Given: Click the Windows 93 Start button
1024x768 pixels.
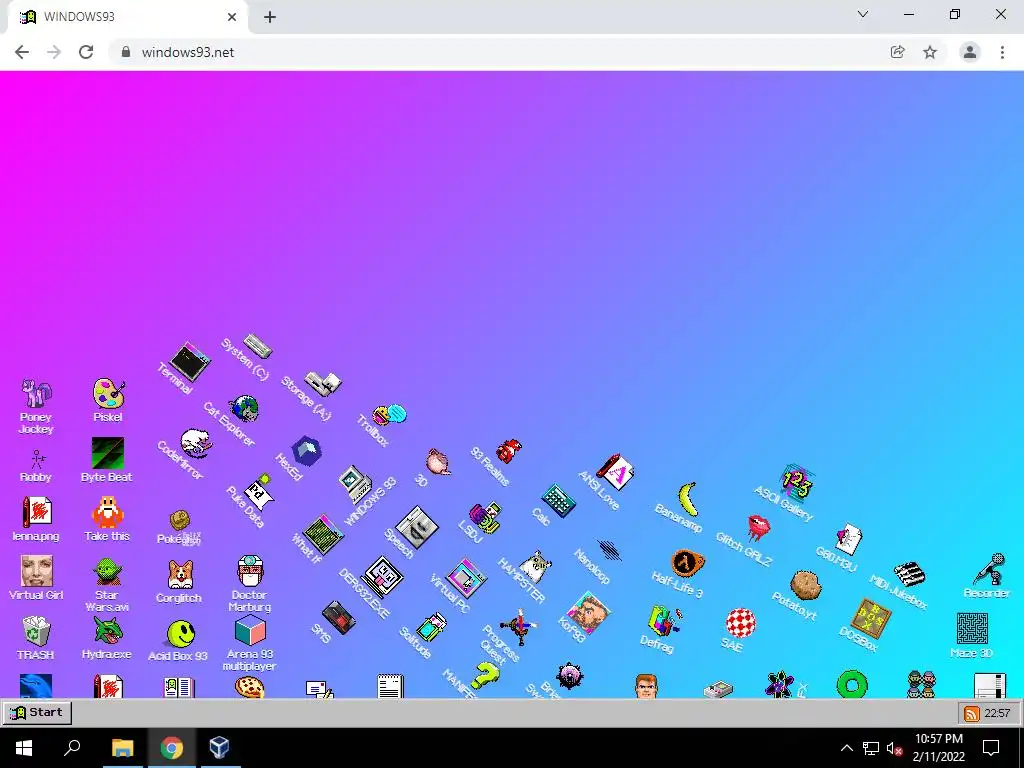Looking at the screenshot, I should [37, 712].
